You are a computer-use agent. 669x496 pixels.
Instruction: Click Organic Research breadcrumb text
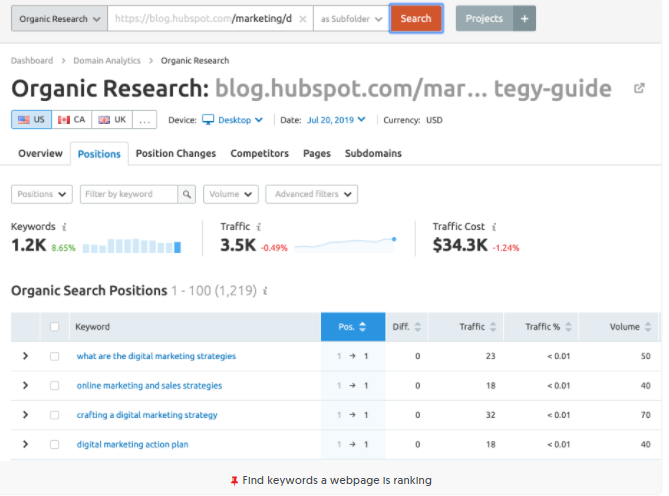click(195, 61)
